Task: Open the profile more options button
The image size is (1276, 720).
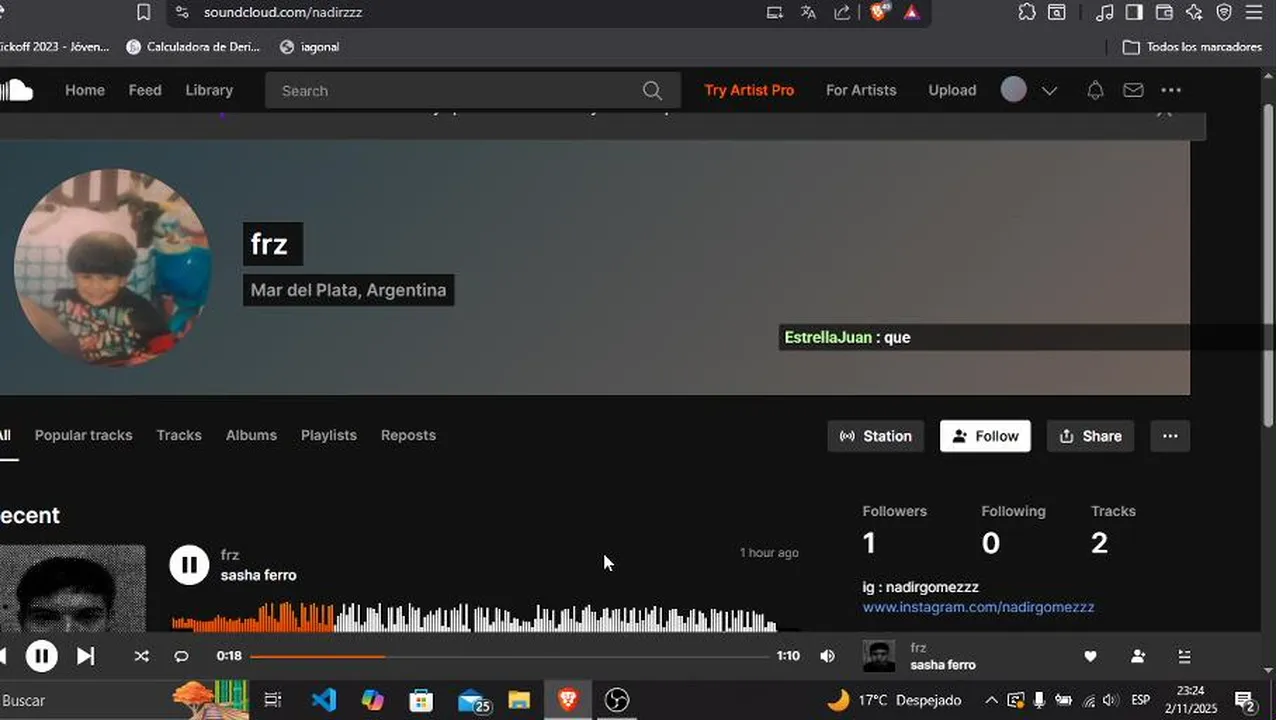Action: click(x=1170, y=436)
